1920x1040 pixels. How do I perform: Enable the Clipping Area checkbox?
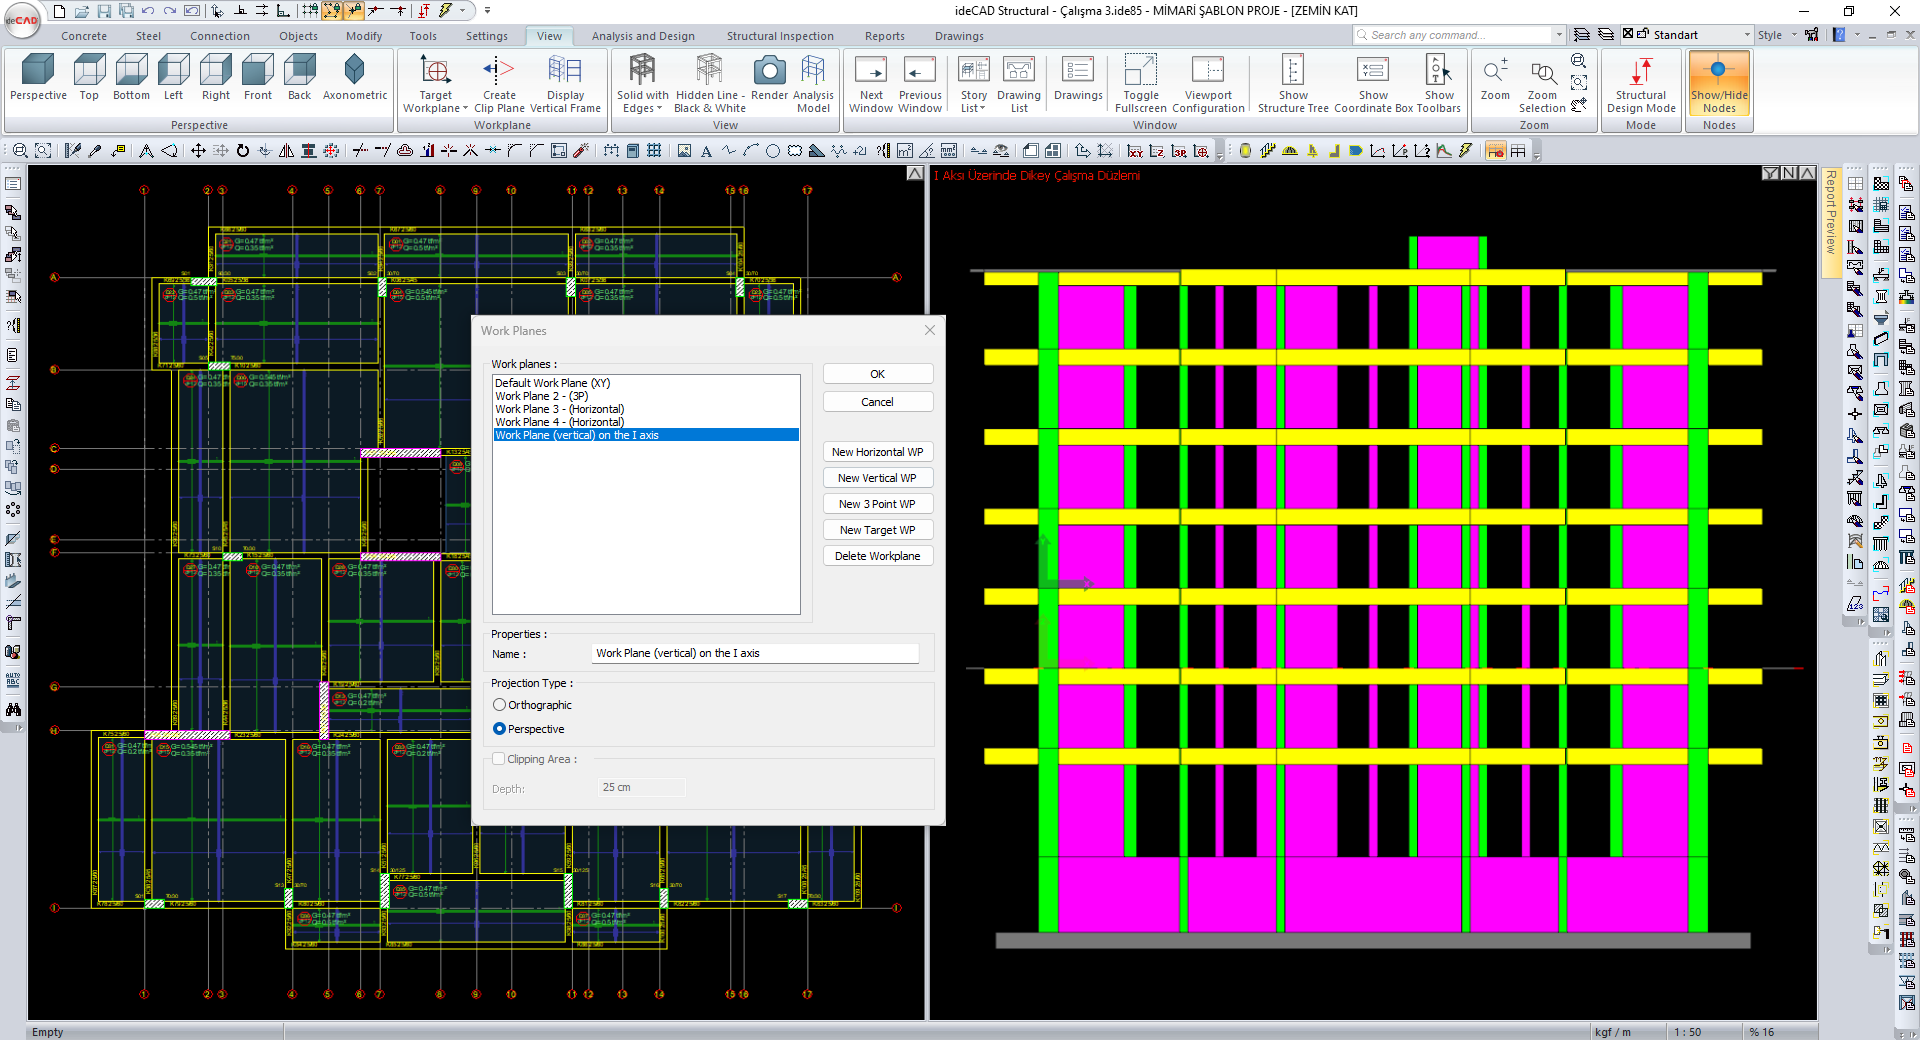(499, 759)
